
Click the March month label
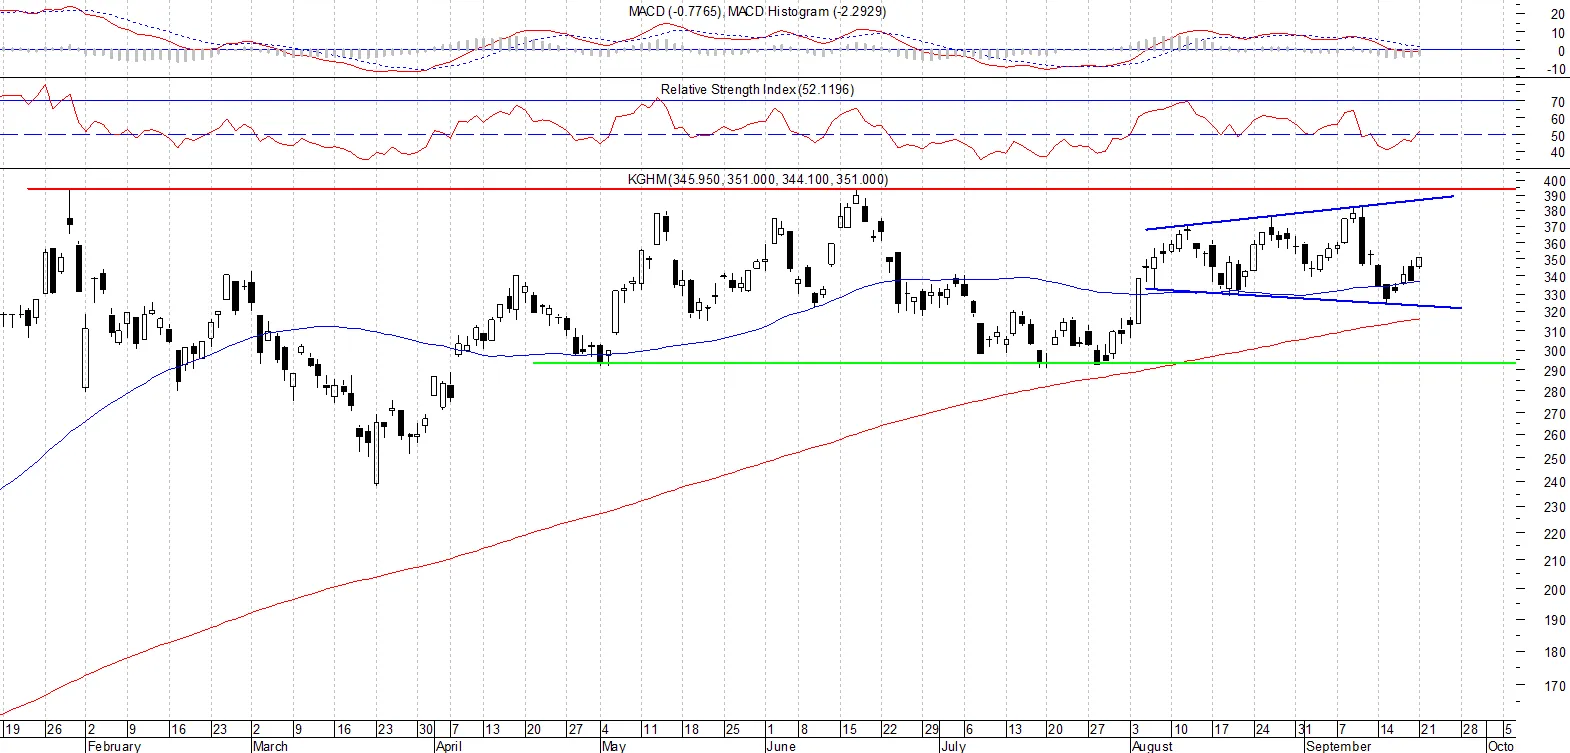tap(270, 746)
